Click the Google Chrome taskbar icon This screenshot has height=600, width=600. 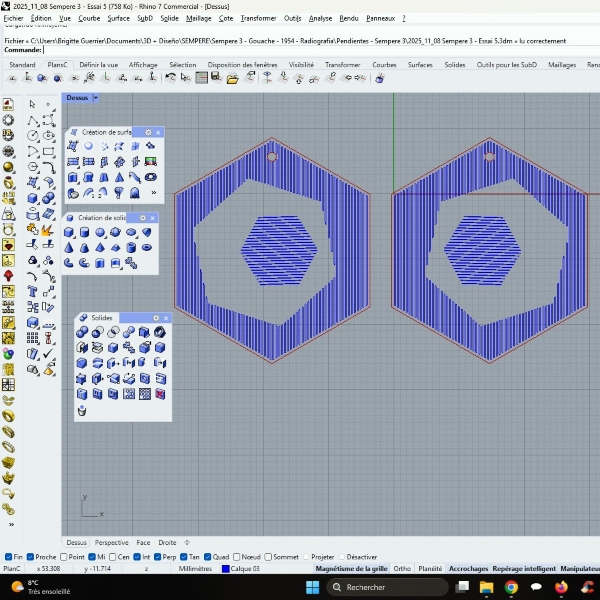511,587
